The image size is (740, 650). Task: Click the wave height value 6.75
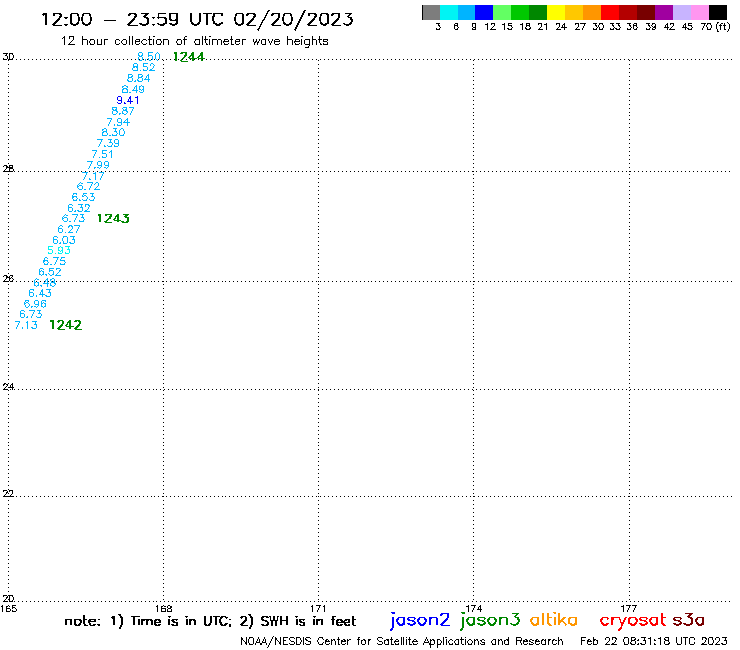pyautogui.click(x=54, y=261)
